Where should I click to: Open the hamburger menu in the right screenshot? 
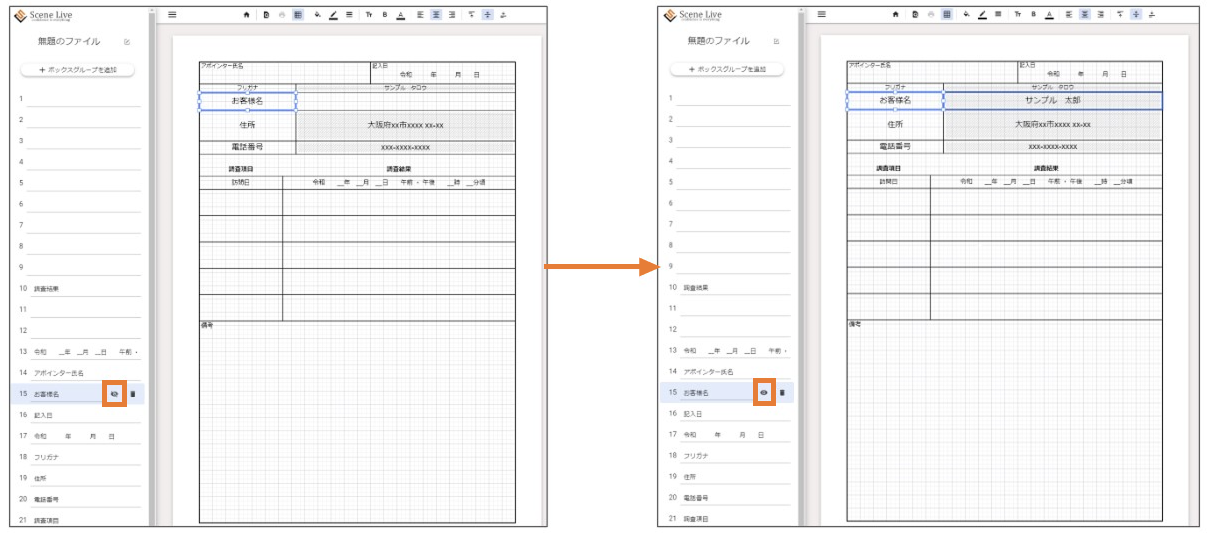tap(821, 15)
